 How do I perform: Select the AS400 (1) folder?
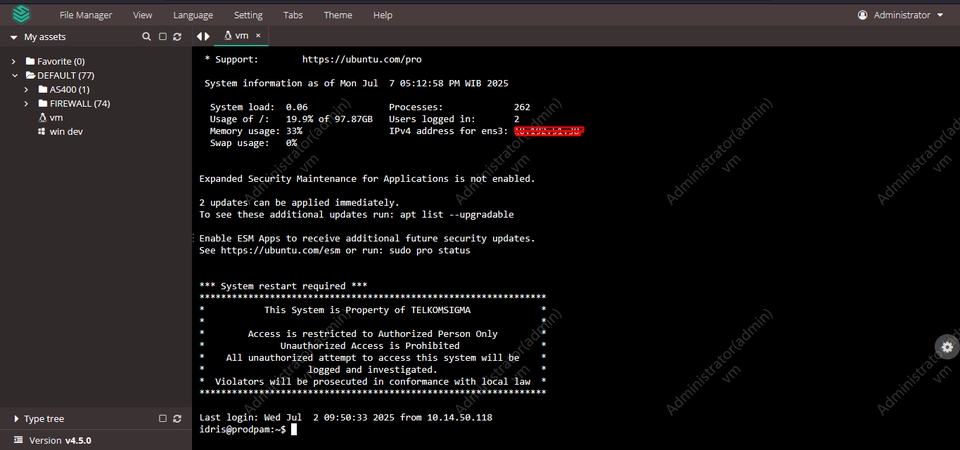click(69, 89)
